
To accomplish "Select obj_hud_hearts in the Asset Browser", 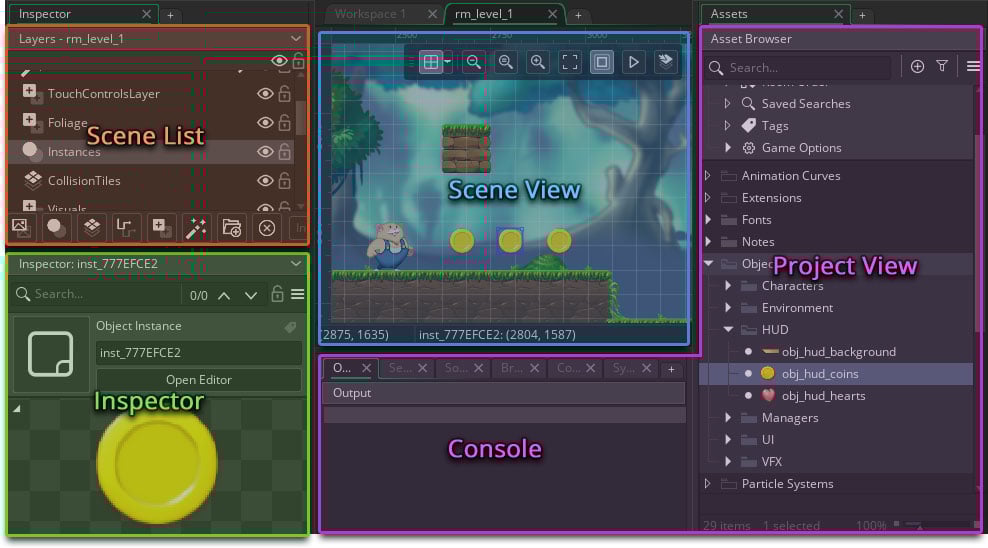I will tap(823, 396).
